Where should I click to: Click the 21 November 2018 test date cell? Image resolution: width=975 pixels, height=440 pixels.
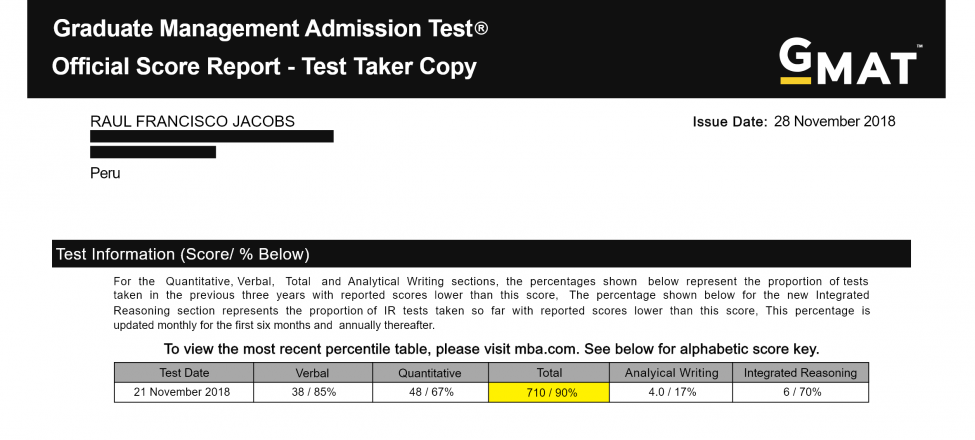tap(184, 392)
